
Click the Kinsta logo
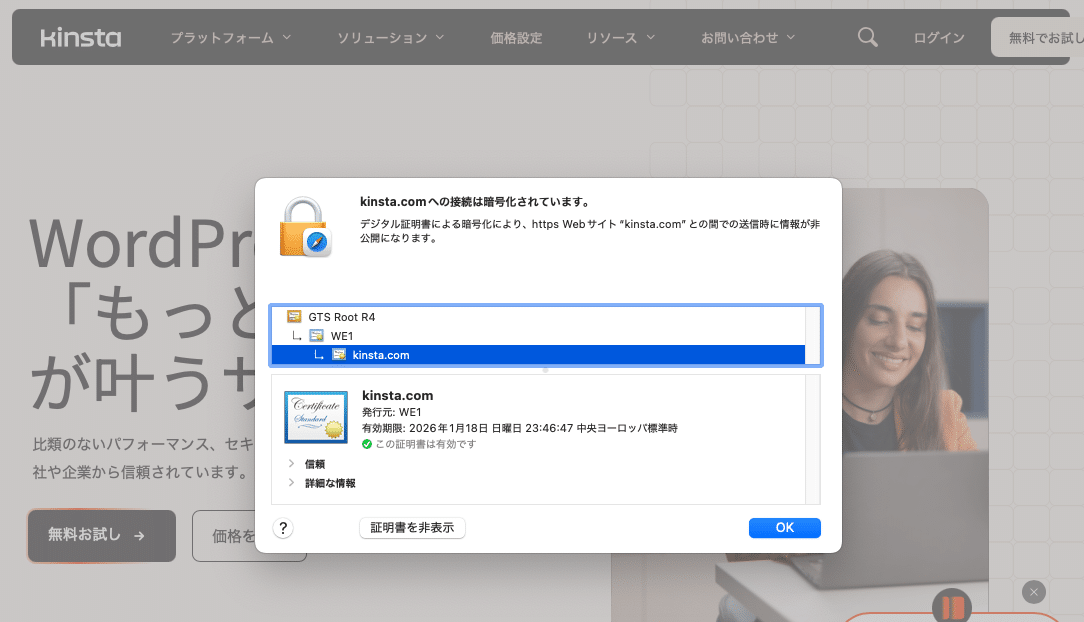tap(80, 37)
